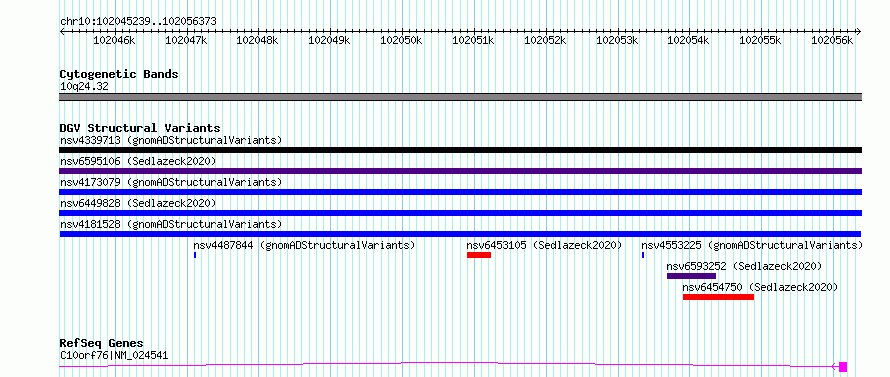
Task: Open the nsv6449828 (Sedlazeck2020) label
Action: click(138, 203)
